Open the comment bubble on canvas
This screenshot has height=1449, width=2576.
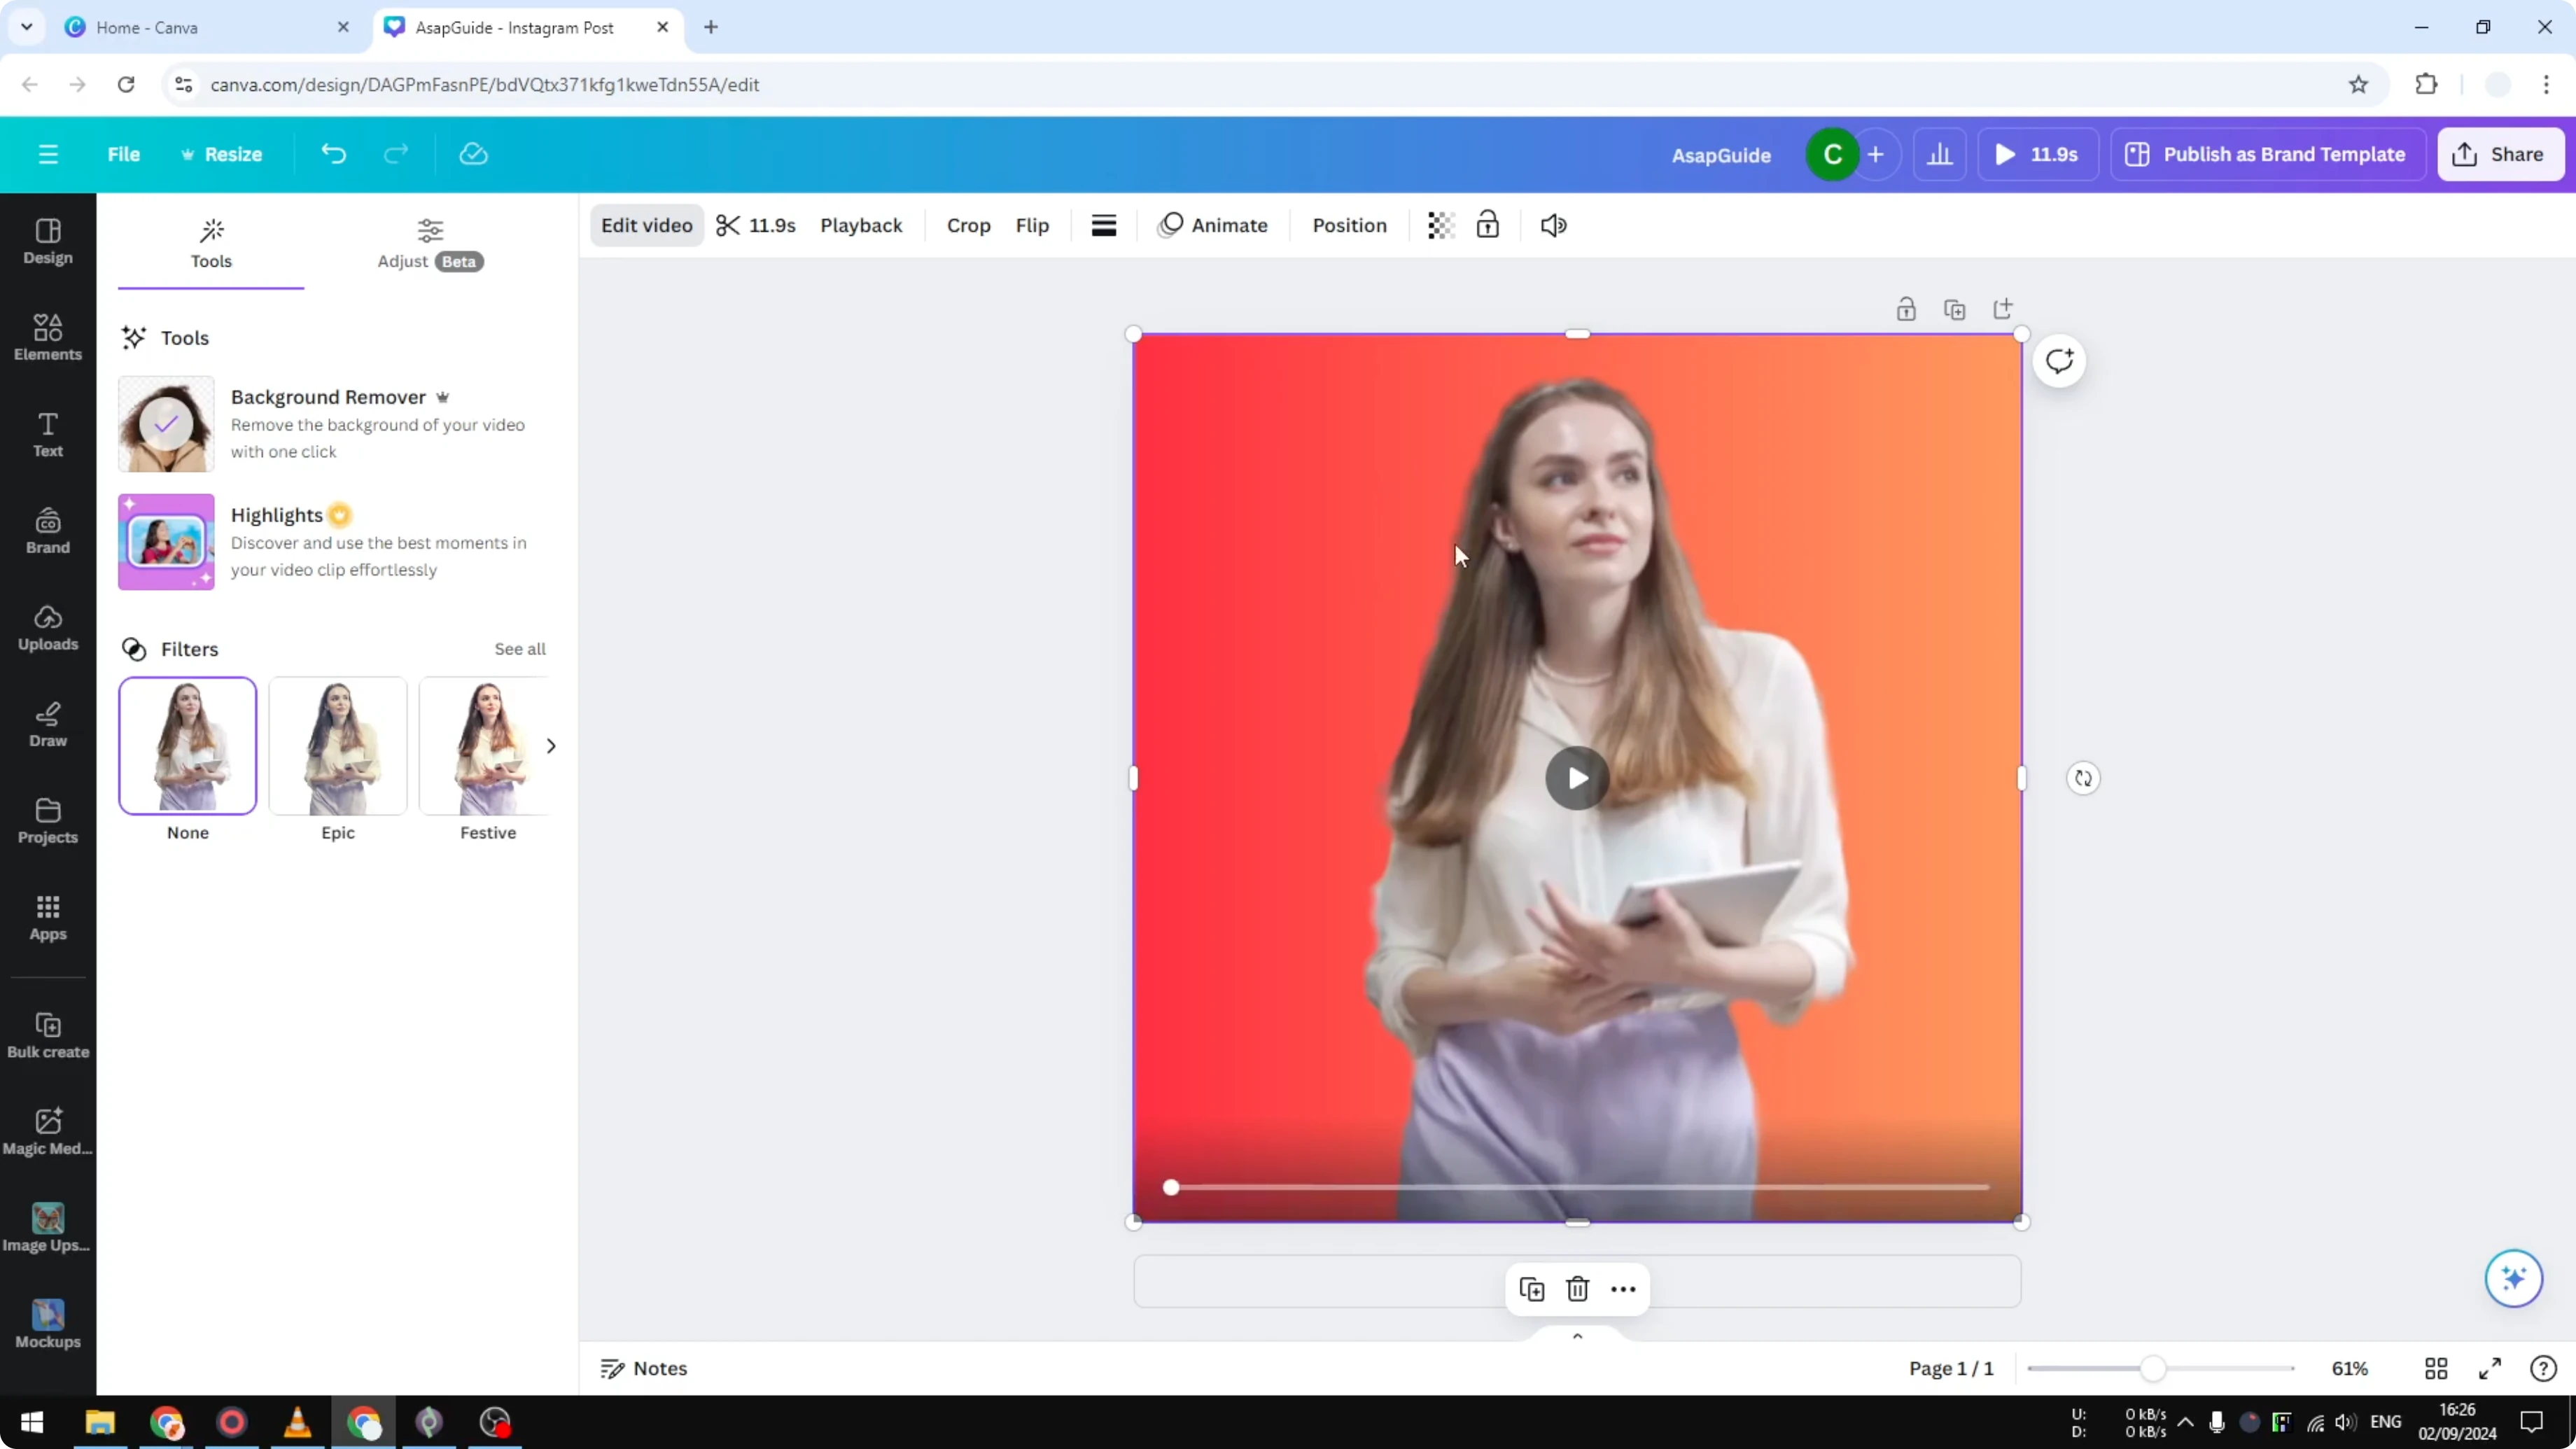coord(2059,361)
